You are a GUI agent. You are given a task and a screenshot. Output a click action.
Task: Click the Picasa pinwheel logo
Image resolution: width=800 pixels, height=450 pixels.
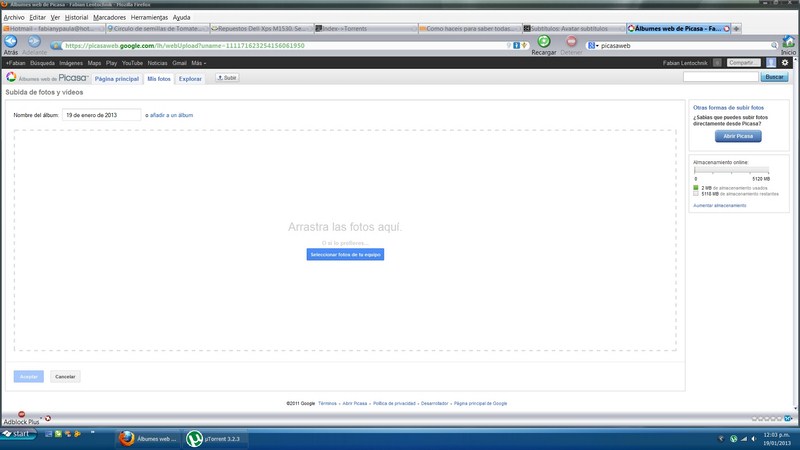[x=11, y=77]
